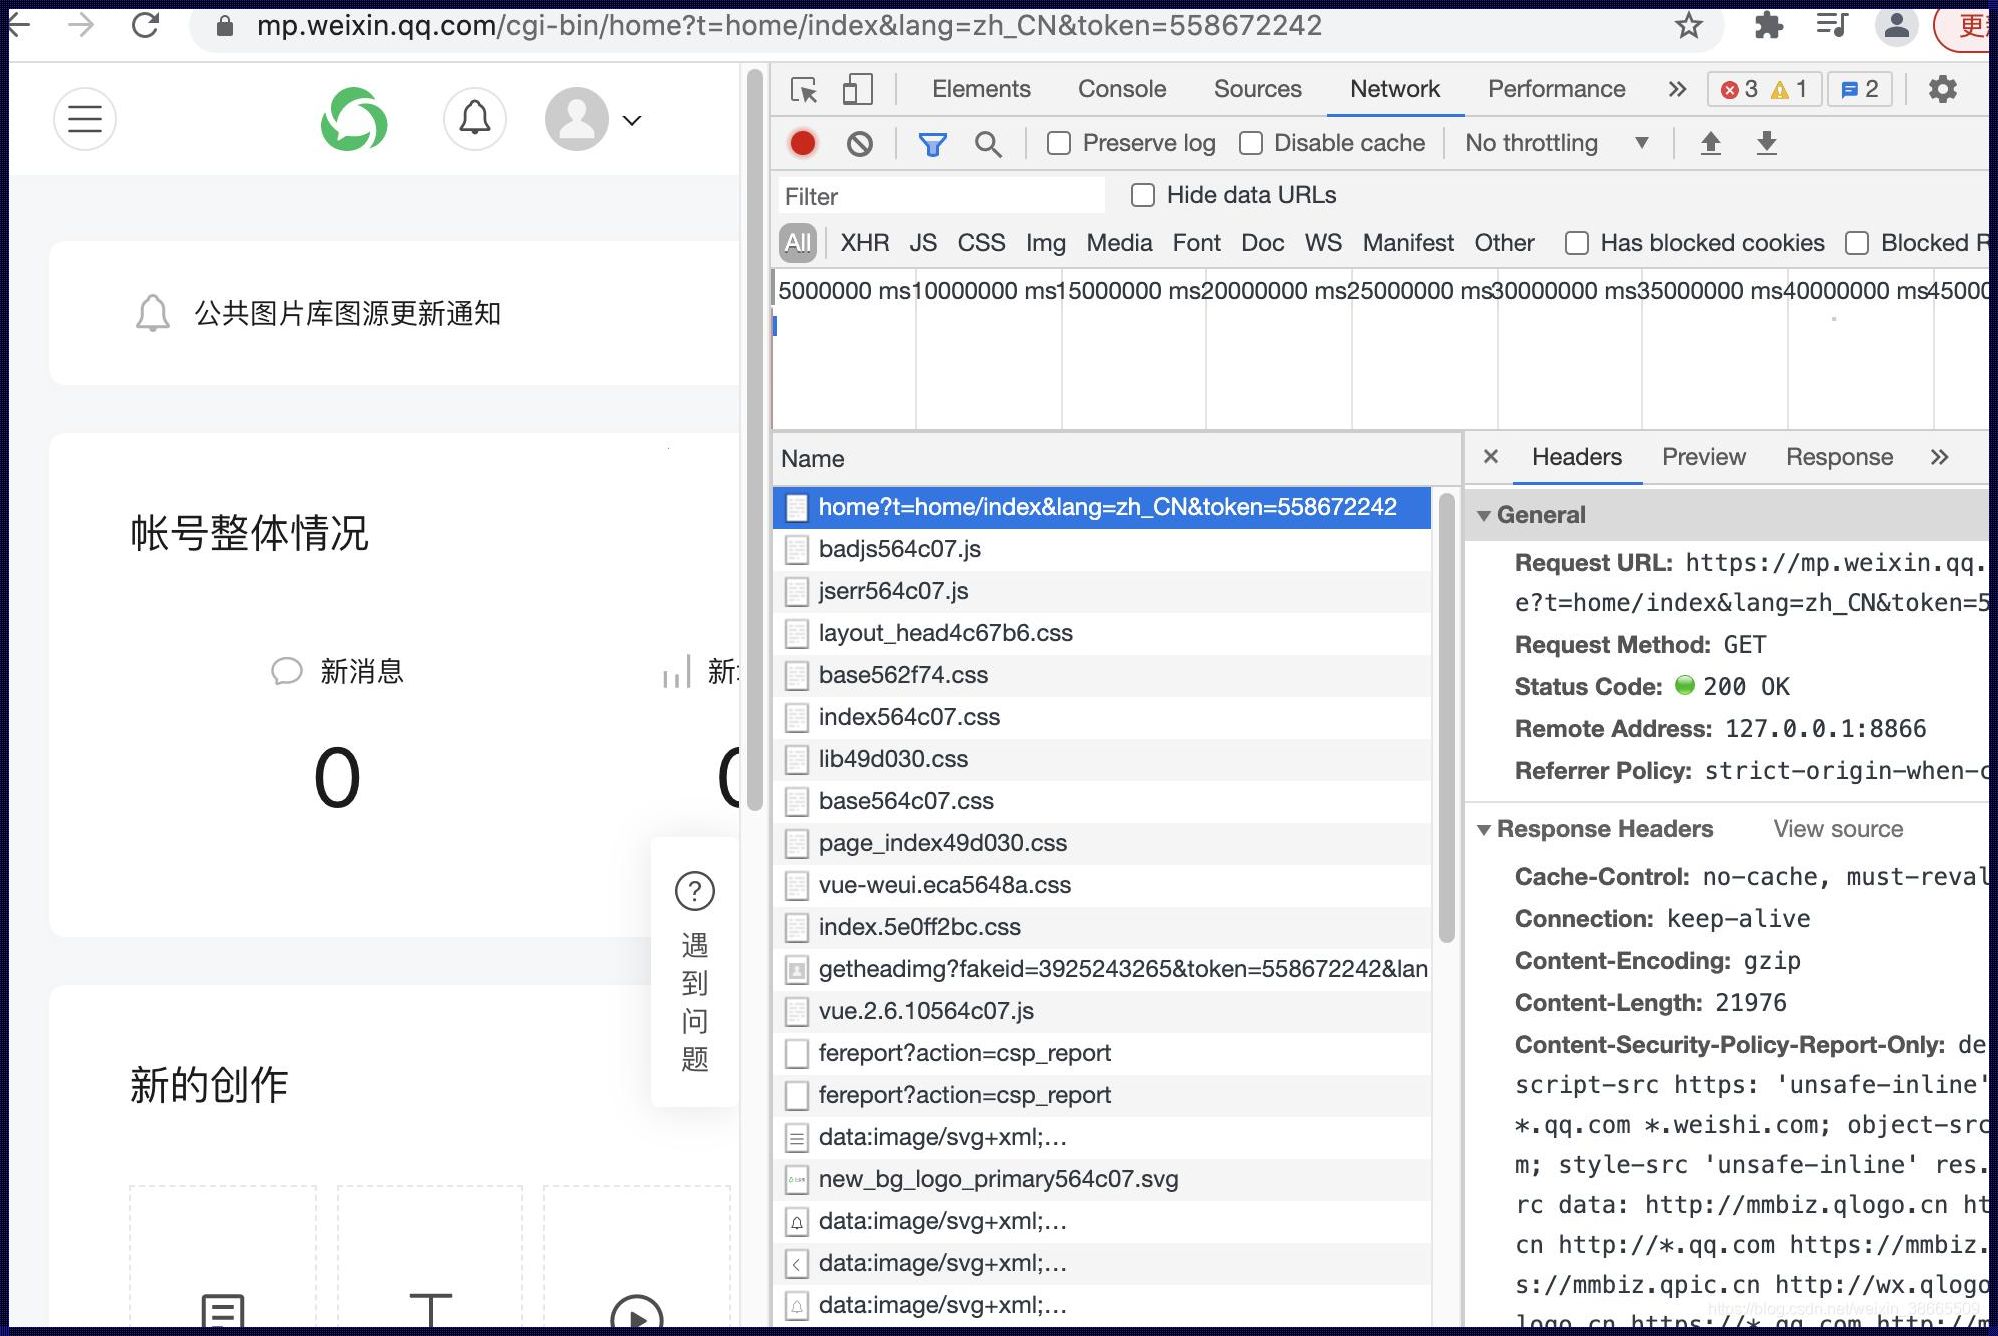Open the Preview tab
The height and width of the screenshot is (1336, 1998).
(1704, 457)
